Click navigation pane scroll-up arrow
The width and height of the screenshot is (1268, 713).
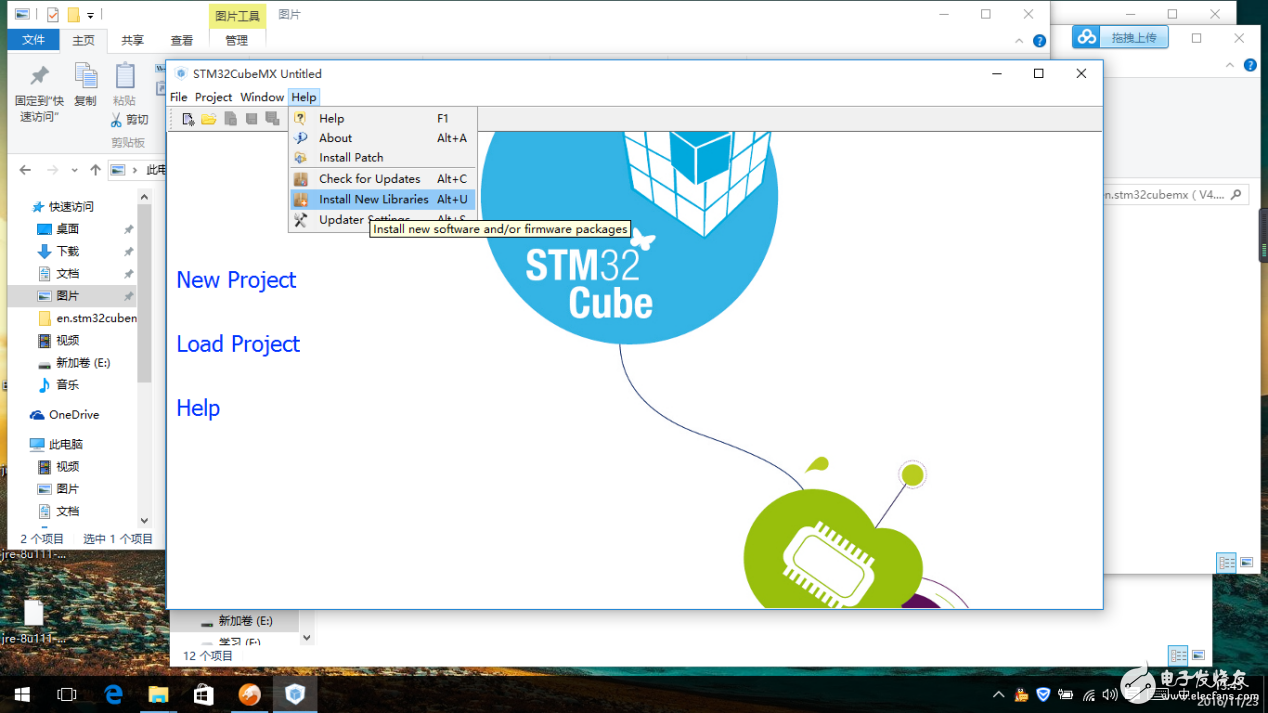click(144, 198)
